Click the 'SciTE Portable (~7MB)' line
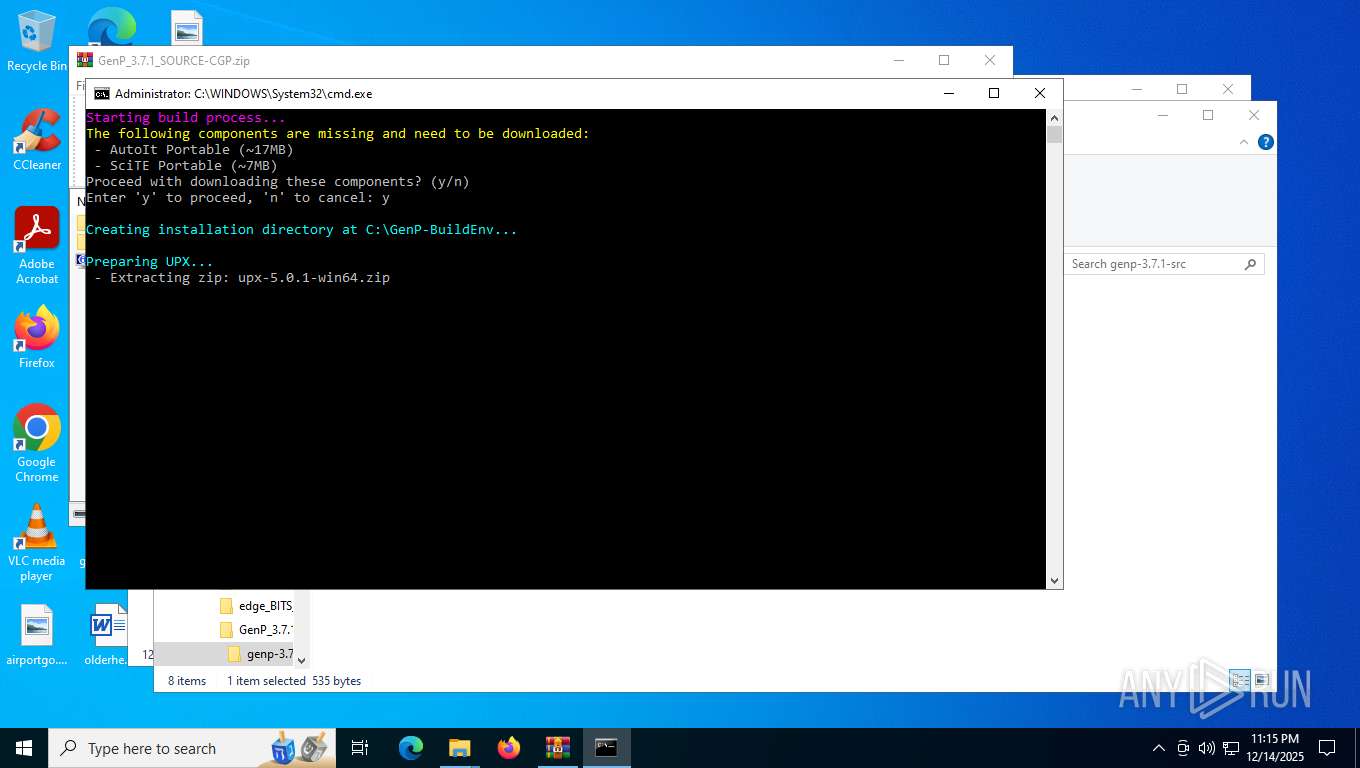Image resolution: width=1360 pixels, height=768 pixels. point(194,166)
